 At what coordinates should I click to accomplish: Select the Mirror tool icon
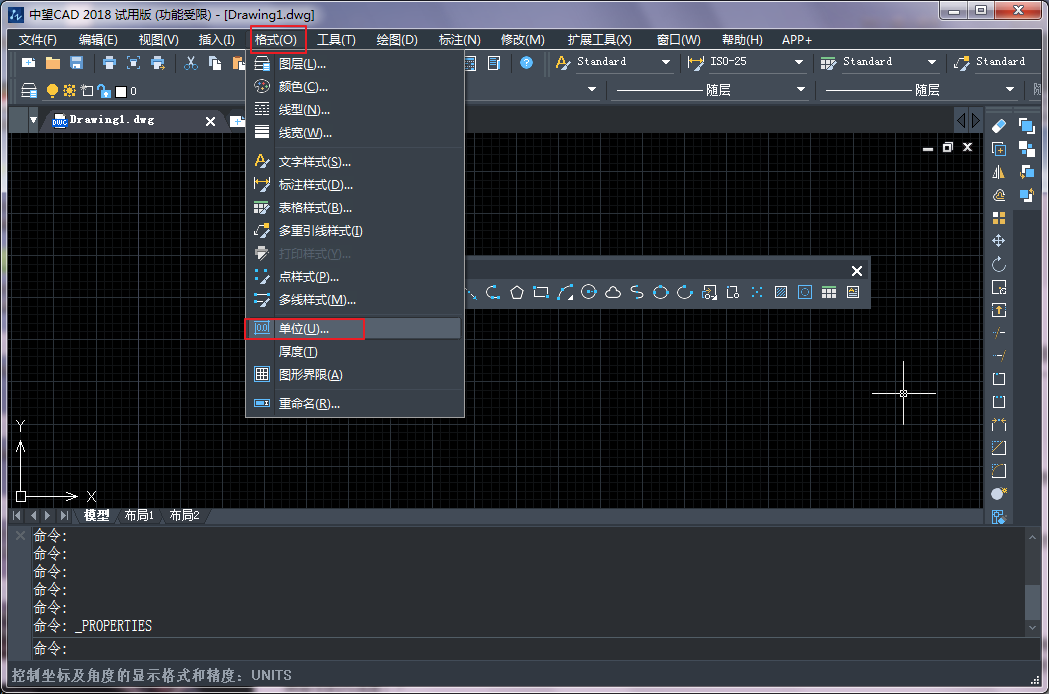coord(998,172)
